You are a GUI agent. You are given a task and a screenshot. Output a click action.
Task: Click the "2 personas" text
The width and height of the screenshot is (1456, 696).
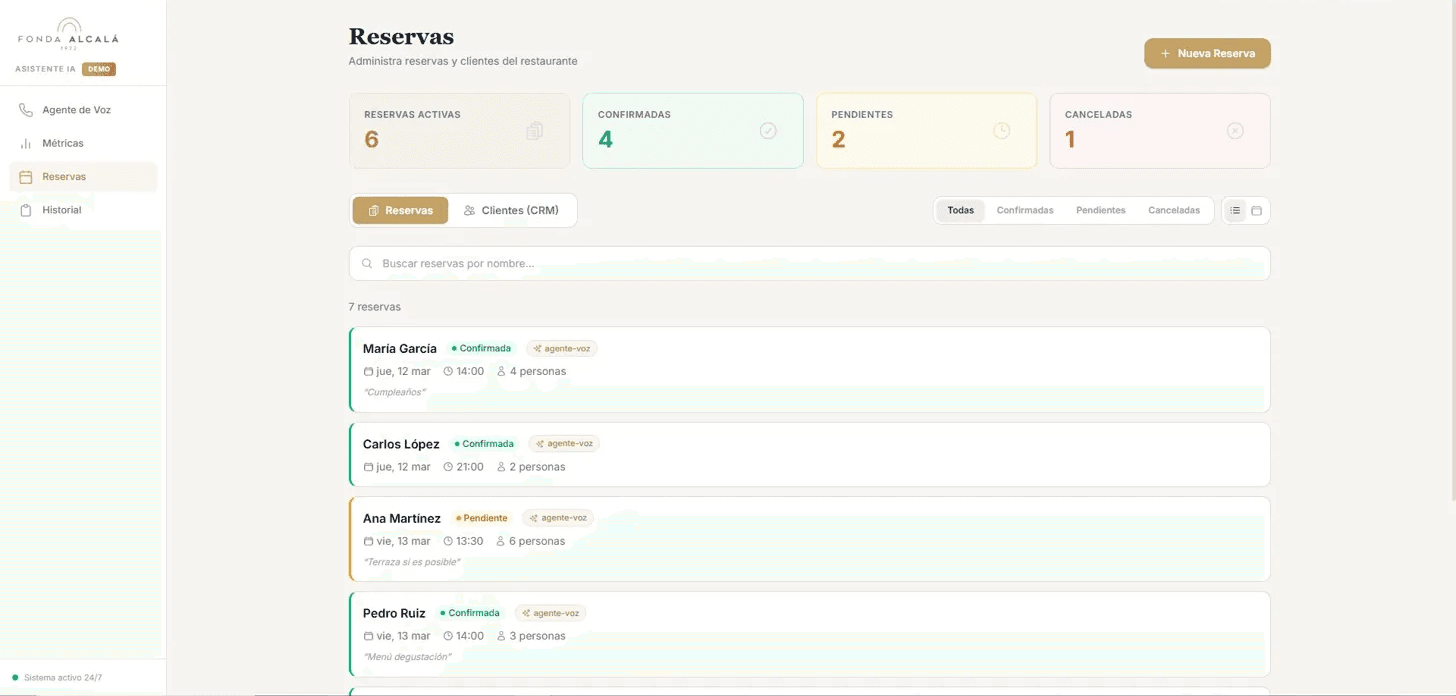point(538,467)
